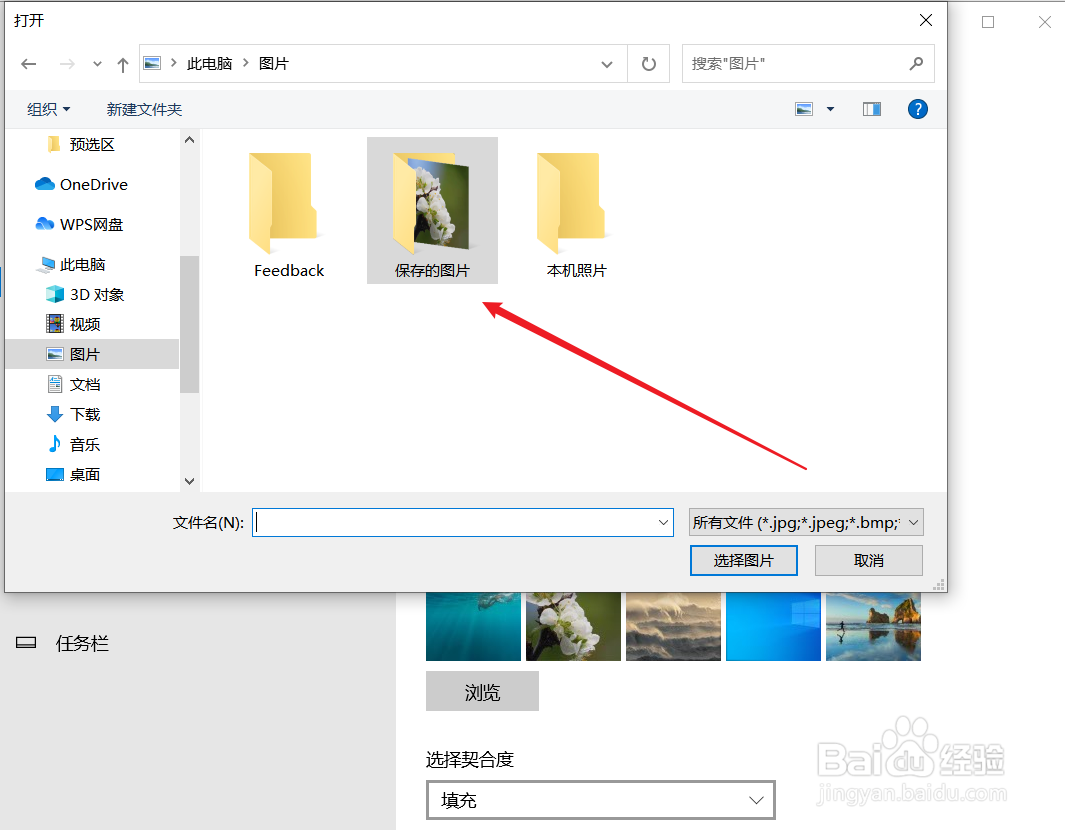Expand the 文件名 history dropdown
This screenshot has height=830, width=1065.
click(663, 522)
